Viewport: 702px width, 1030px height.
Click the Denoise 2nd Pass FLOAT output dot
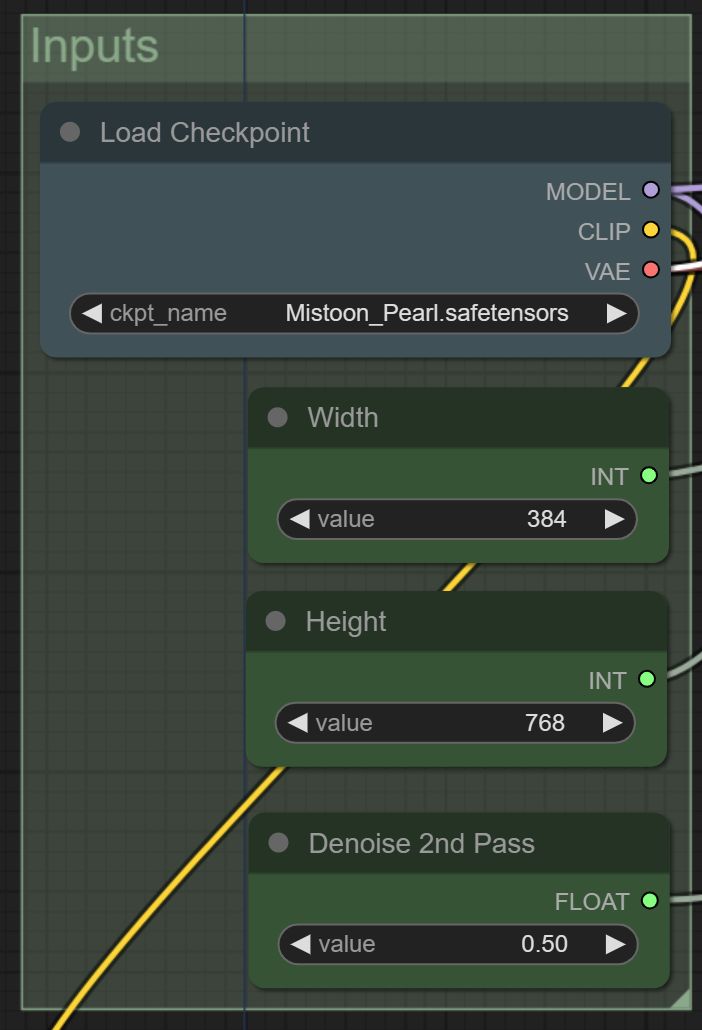649,901
